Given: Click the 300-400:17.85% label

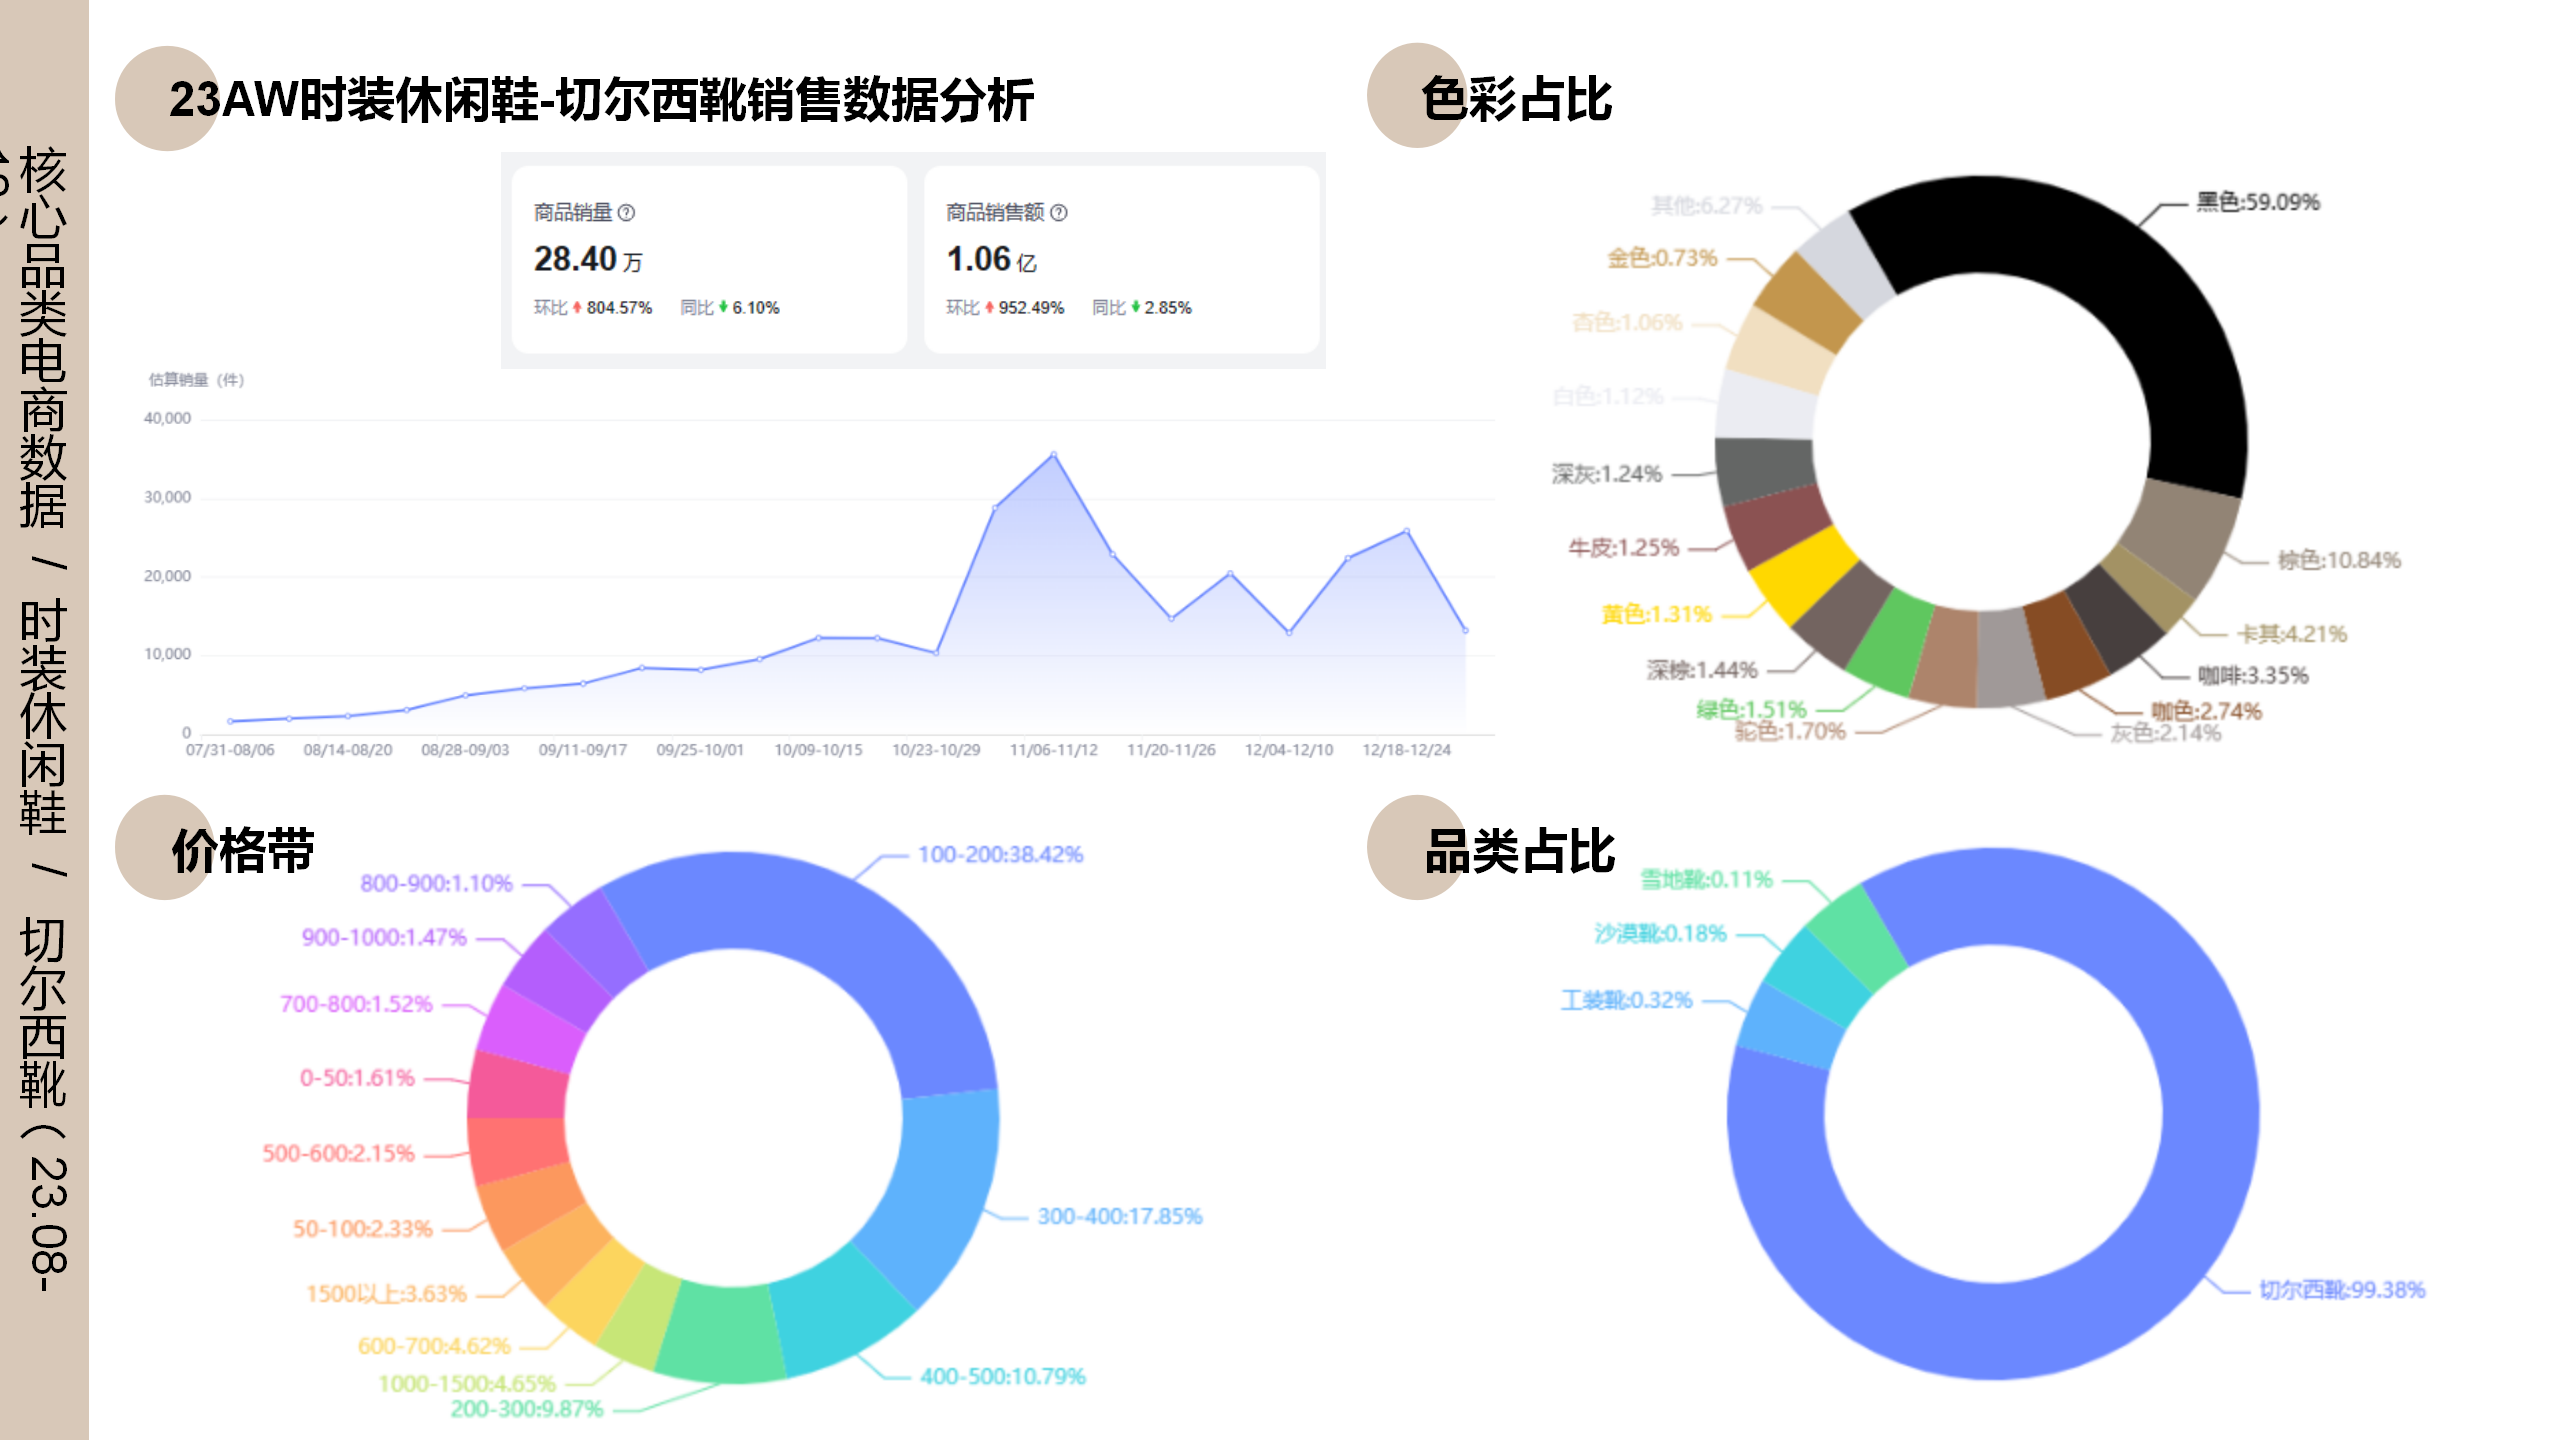Looking at the screenshot, I should click(x=1119, y=1217).
